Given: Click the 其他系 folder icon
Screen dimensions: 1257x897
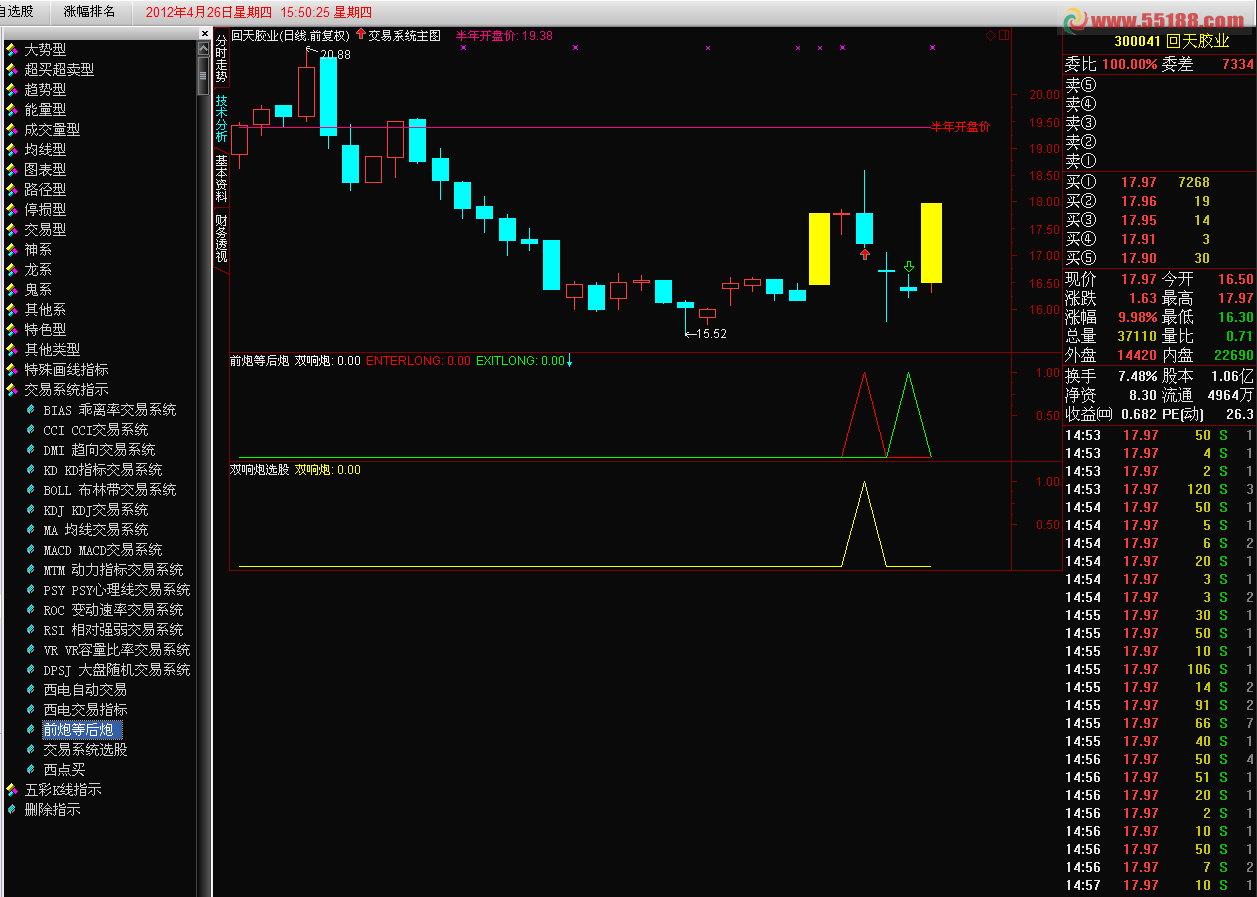Looking at the screenshot, I should 12,310.
